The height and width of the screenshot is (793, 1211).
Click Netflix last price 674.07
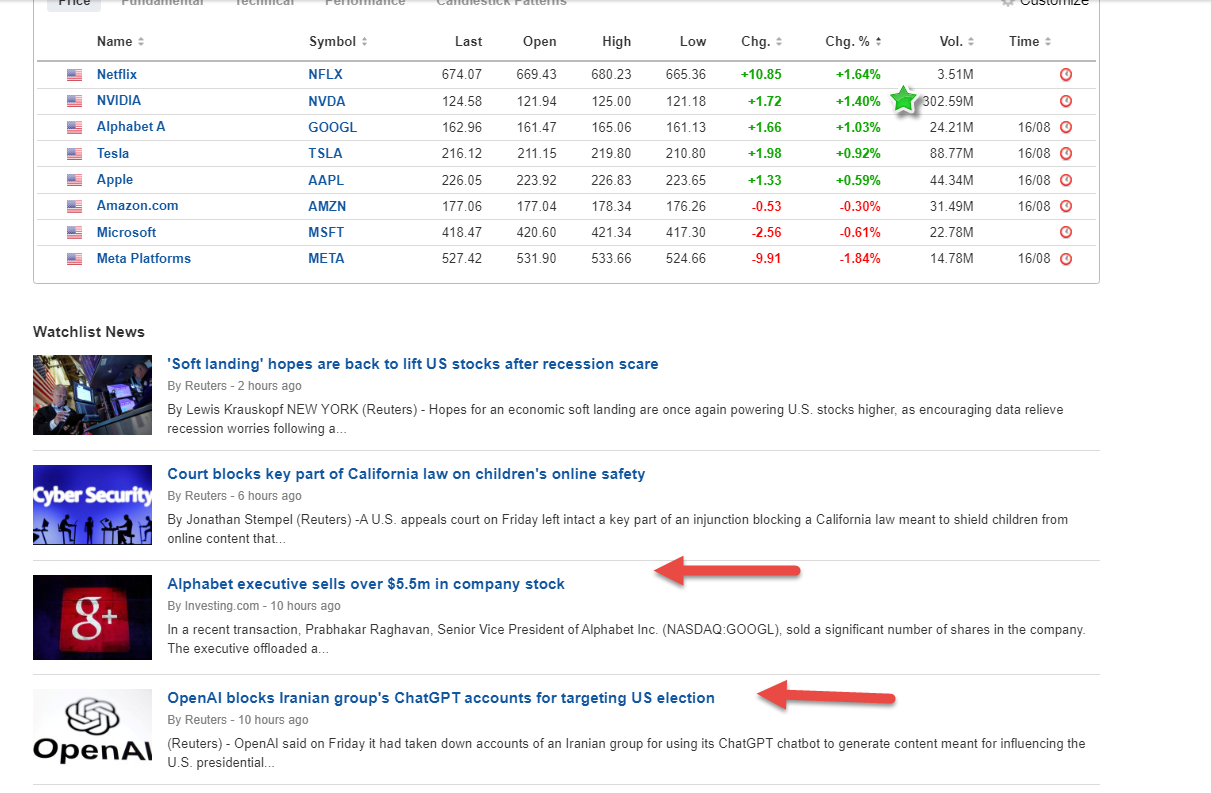click(x=462, y=75)
